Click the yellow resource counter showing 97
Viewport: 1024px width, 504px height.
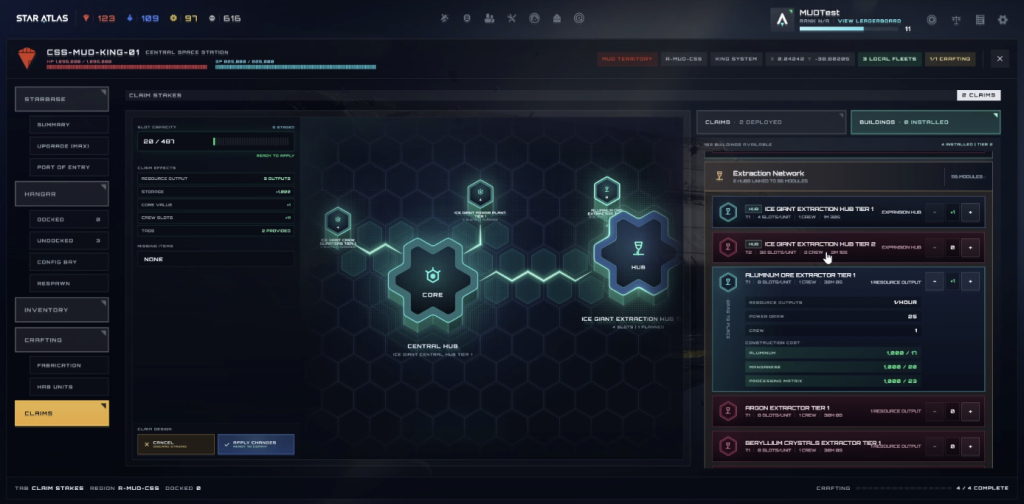[x=184, y=18]
